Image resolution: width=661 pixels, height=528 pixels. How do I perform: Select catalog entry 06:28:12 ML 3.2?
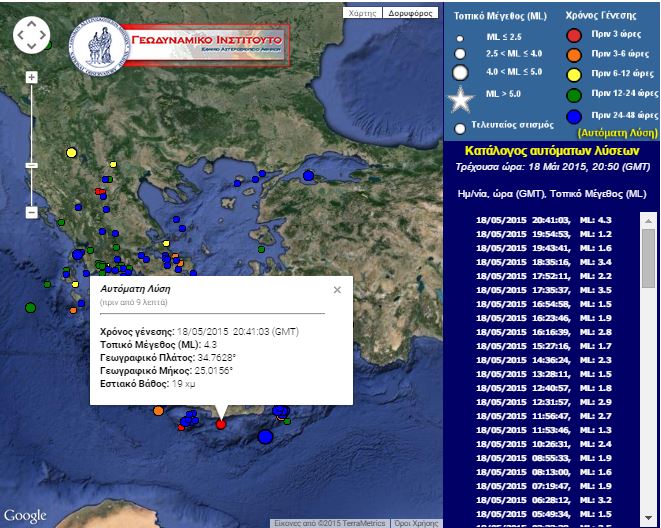(544, 500)
